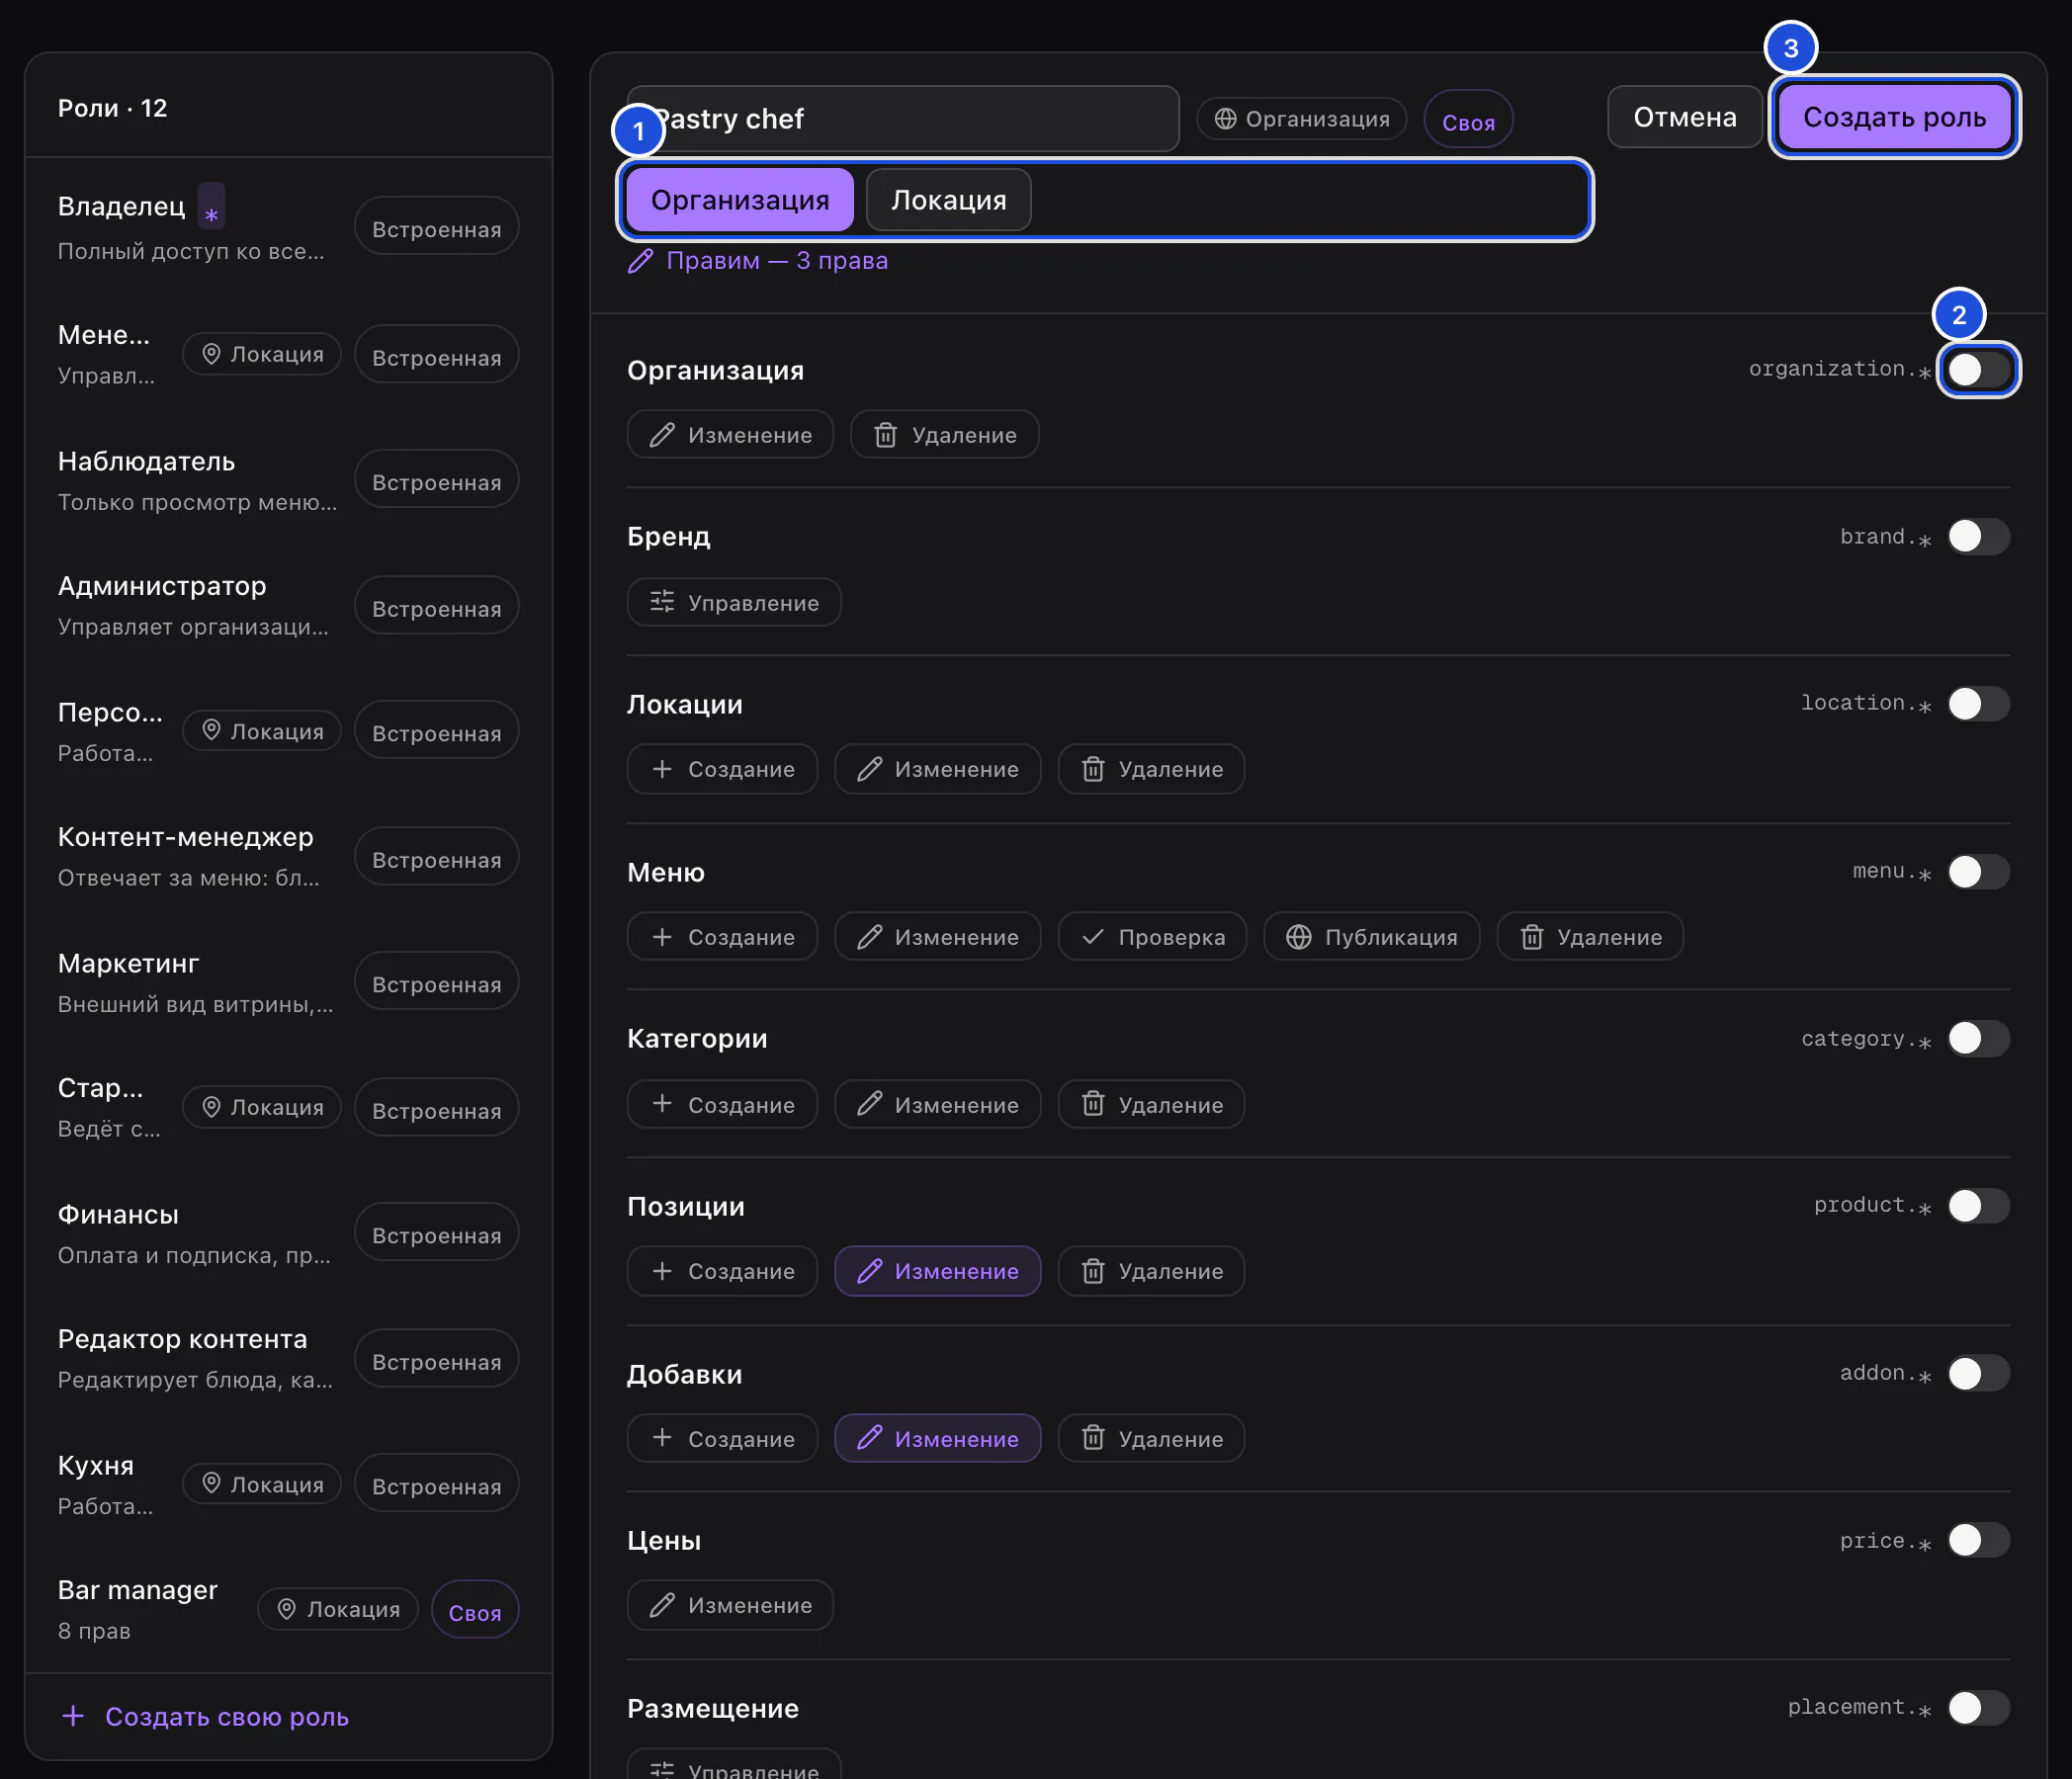Select Управление under Бренд section
This screenshot has width=2072, height=1779.
pos(734,603)
